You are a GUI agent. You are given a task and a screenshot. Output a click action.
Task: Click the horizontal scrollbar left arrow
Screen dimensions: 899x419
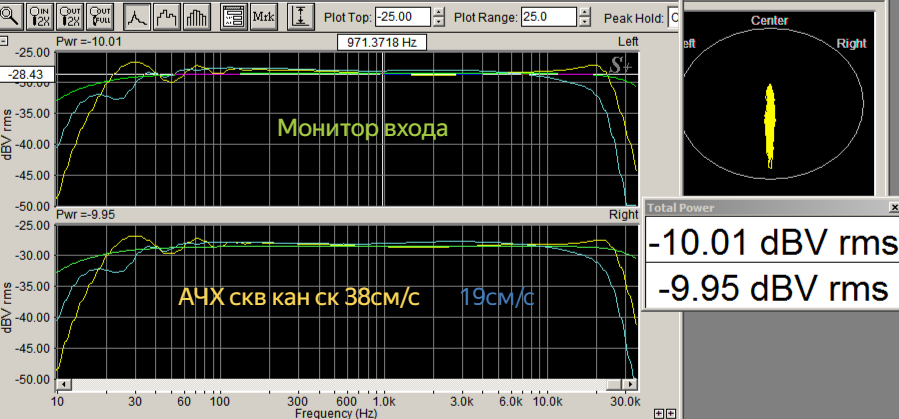(x=63, y=384)
